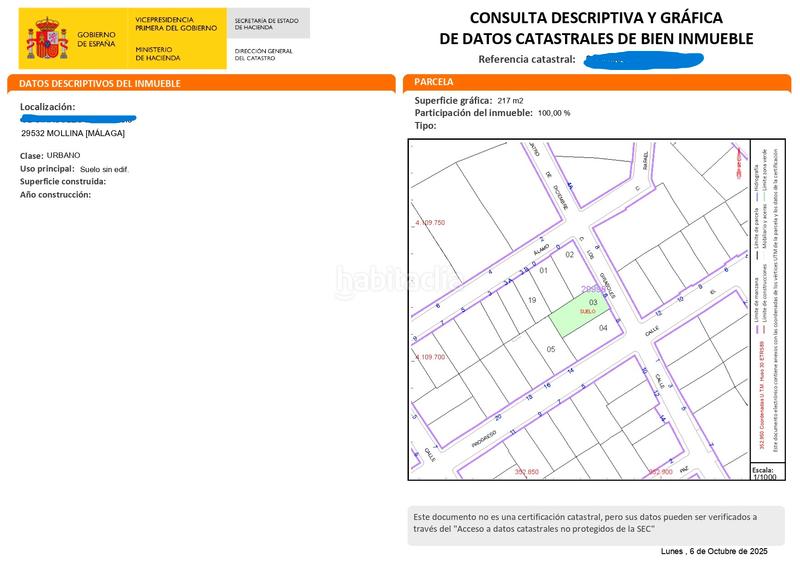
Task: Click the 'Tipo:' label
Action: (x=426, y=126)
